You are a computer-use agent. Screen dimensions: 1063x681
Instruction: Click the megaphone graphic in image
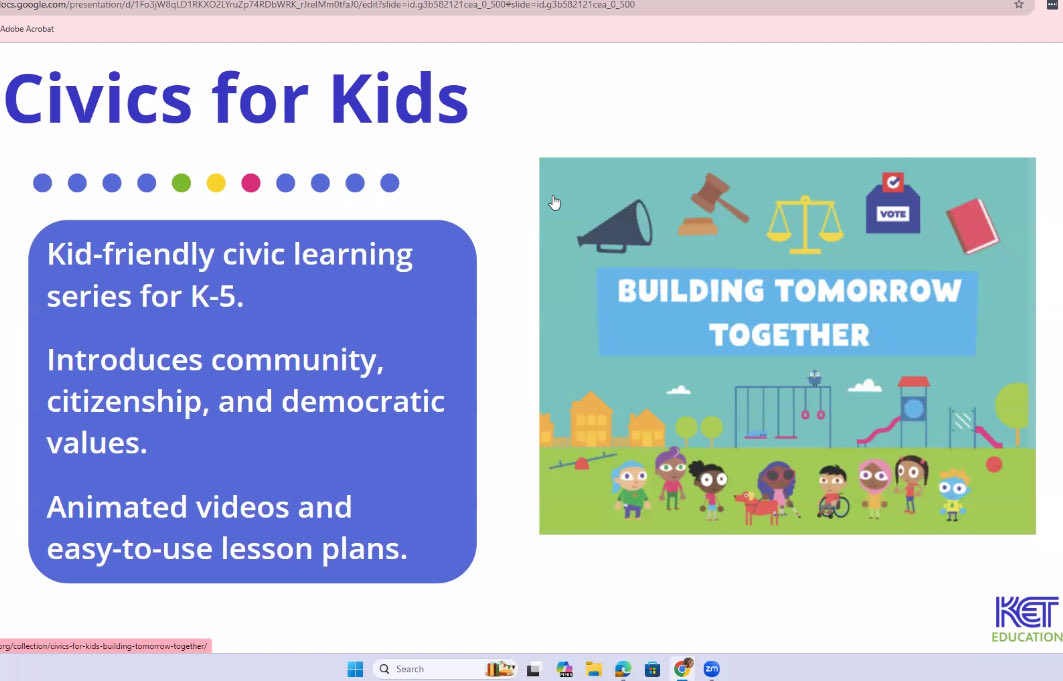[x=616, y=226]
